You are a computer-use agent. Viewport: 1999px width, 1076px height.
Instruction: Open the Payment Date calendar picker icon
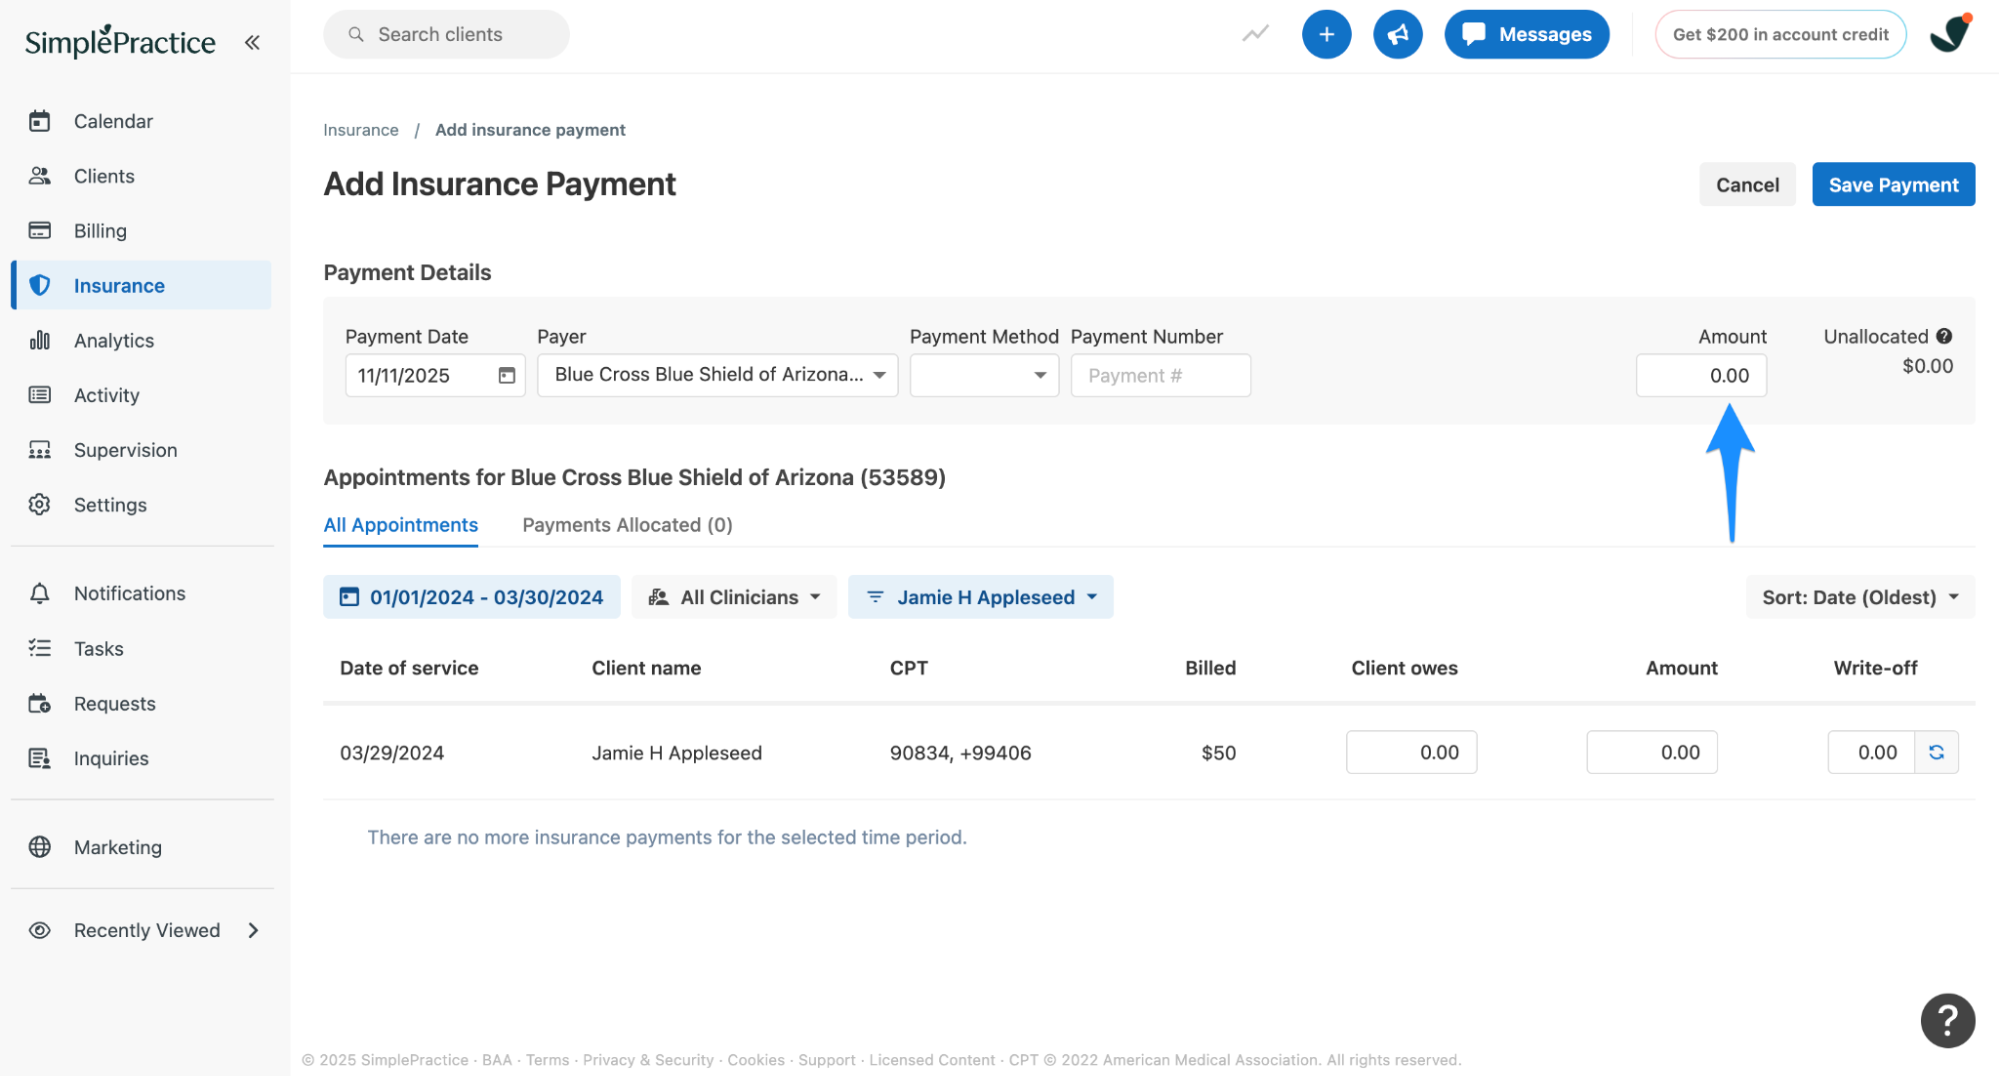click(x=507, y=375)
